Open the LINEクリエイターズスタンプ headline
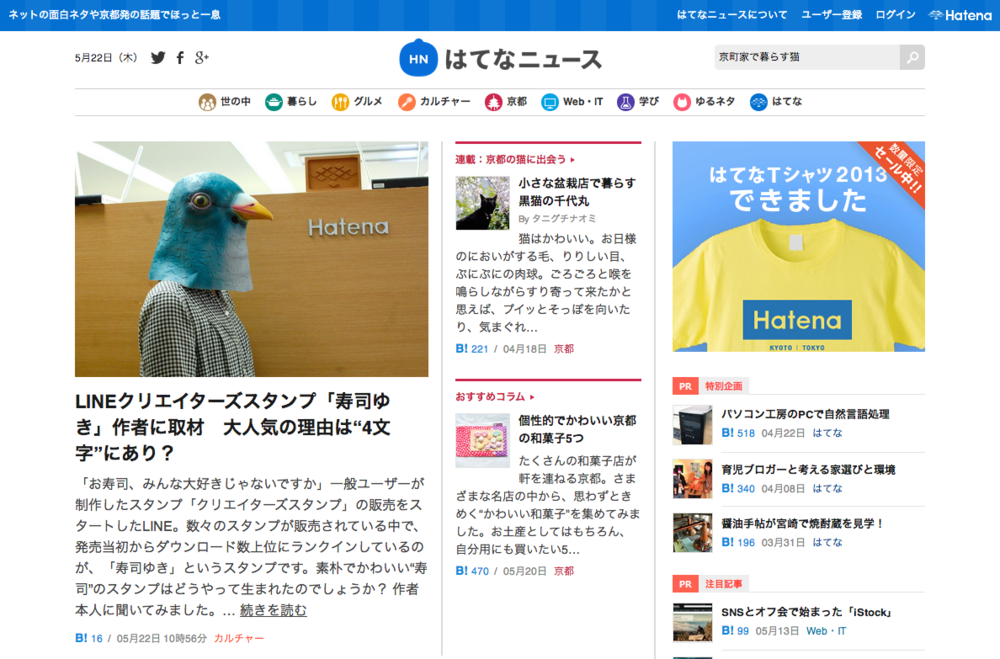Screen dimensions: 1000x659 (x=233, y=427)
